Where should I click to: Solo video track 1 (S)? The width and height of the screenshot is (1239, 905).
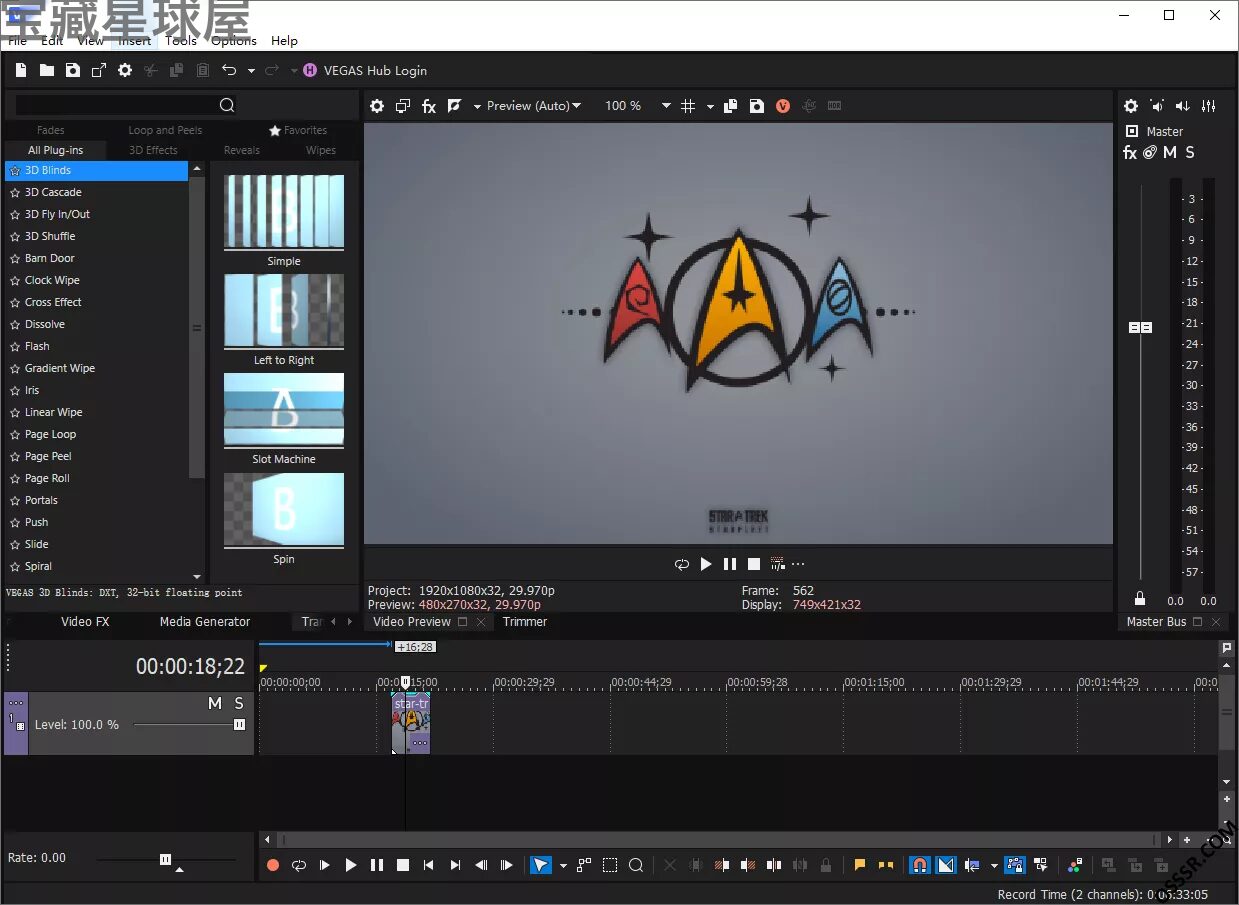(239, 703)
